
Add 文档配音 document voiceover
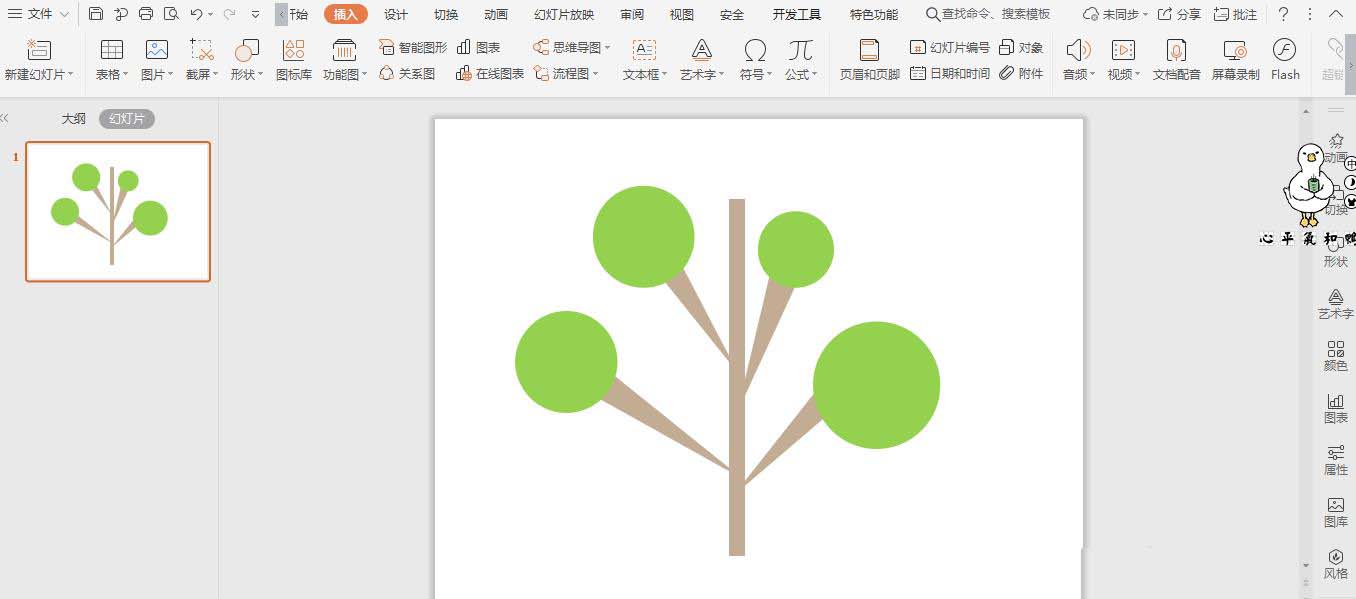tap(1176, 51)
